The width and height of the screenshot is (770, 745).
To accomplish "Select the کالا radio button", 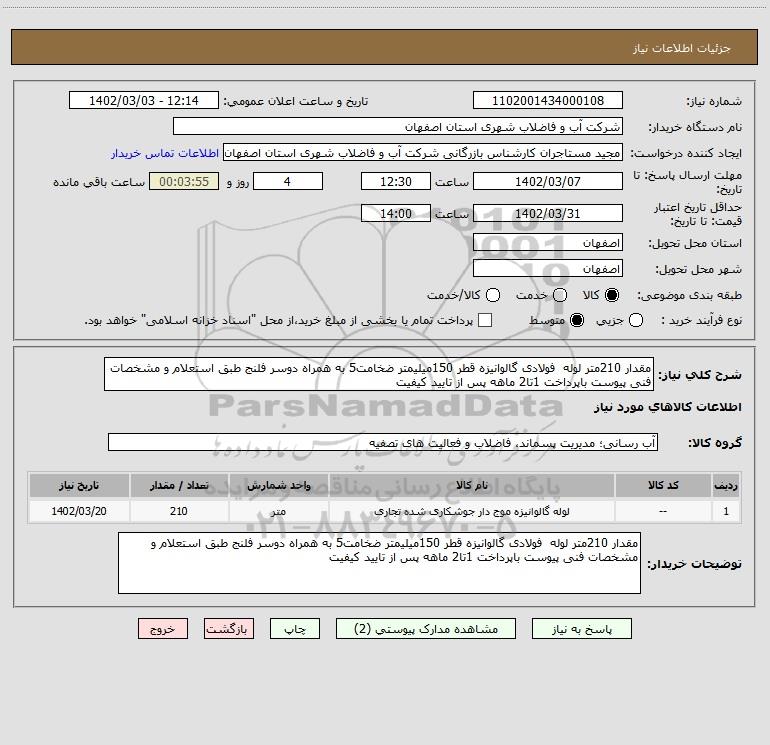I will [x=612, y=295].
